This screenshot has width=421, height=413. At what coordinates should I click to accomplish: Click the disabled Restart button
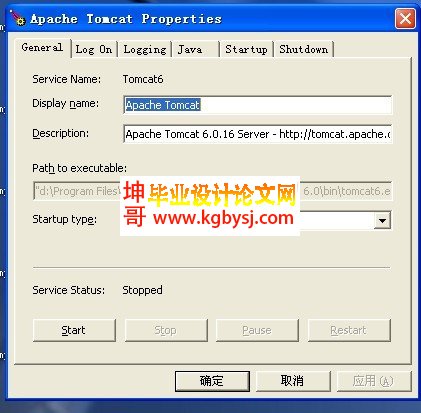(x=349, y=330)
